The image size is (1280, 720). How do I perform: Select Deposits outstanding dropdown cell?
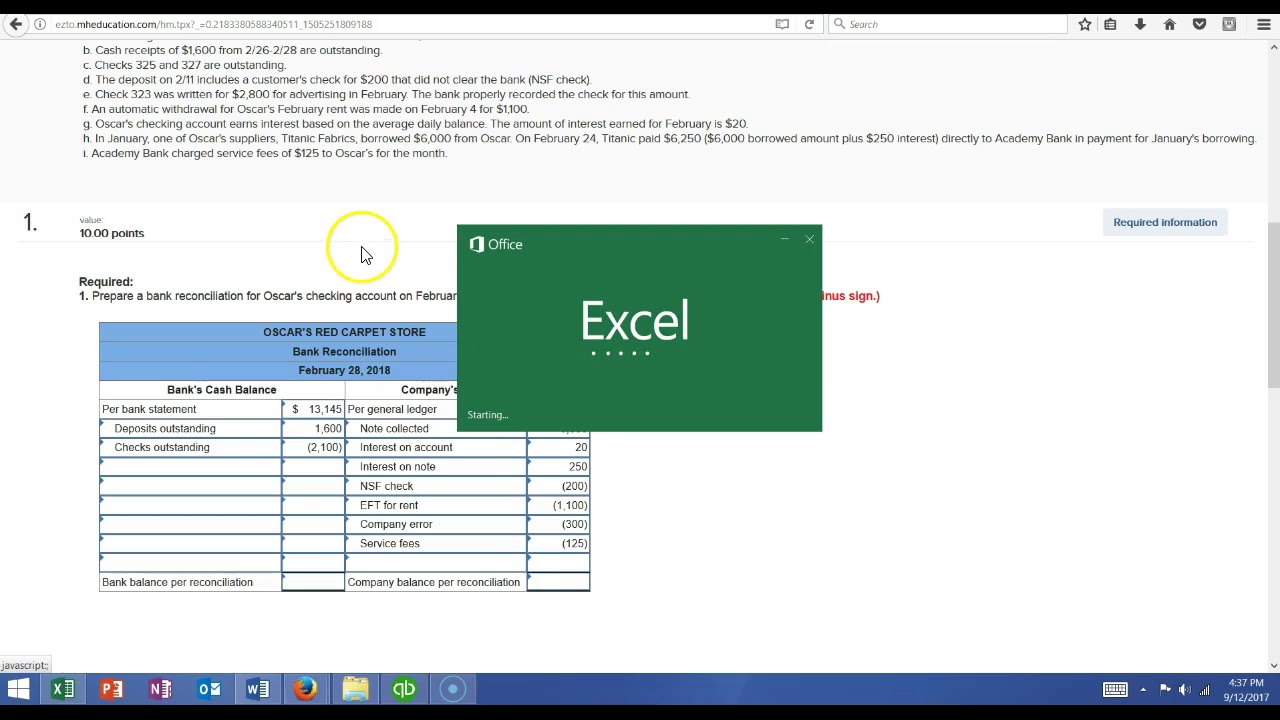[190, 428]
